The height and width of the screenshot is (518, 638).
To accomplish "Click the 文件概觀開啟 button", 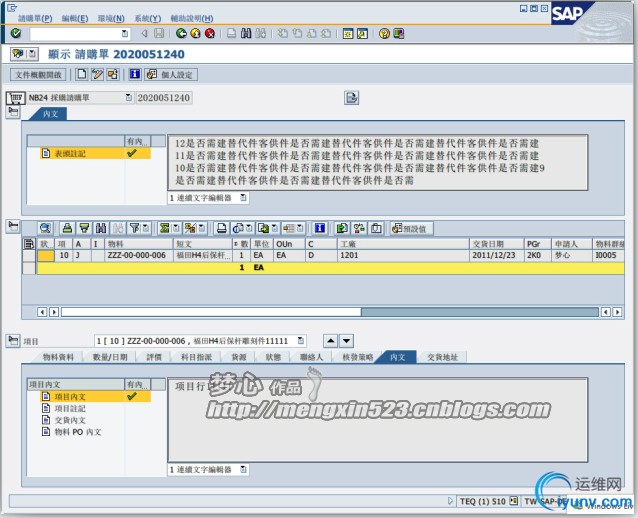I will tap(38, 74).
